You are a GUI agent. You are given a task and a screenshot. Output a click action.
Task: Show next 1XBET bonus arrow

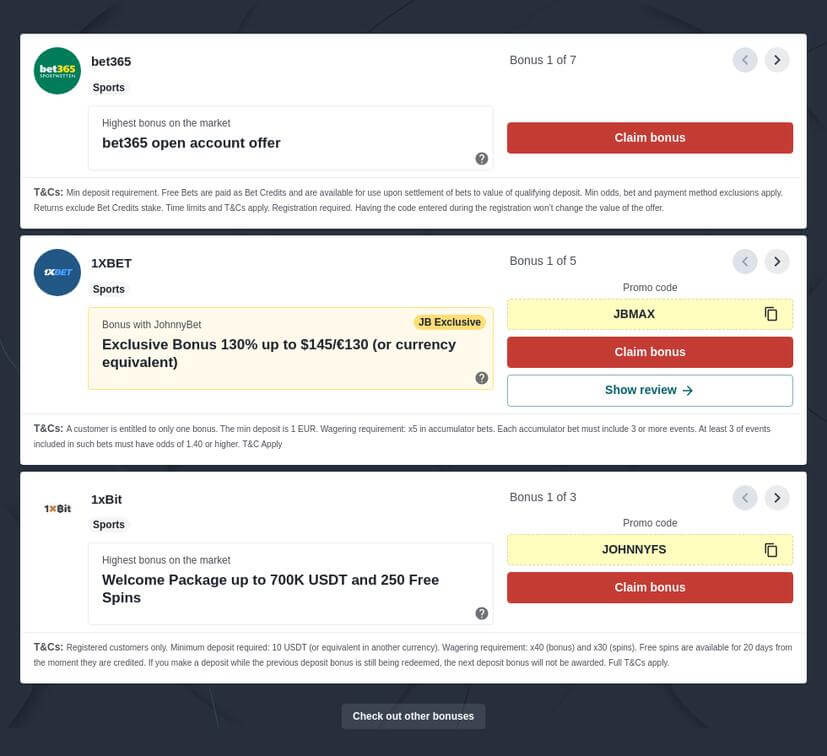click(777, 261)
